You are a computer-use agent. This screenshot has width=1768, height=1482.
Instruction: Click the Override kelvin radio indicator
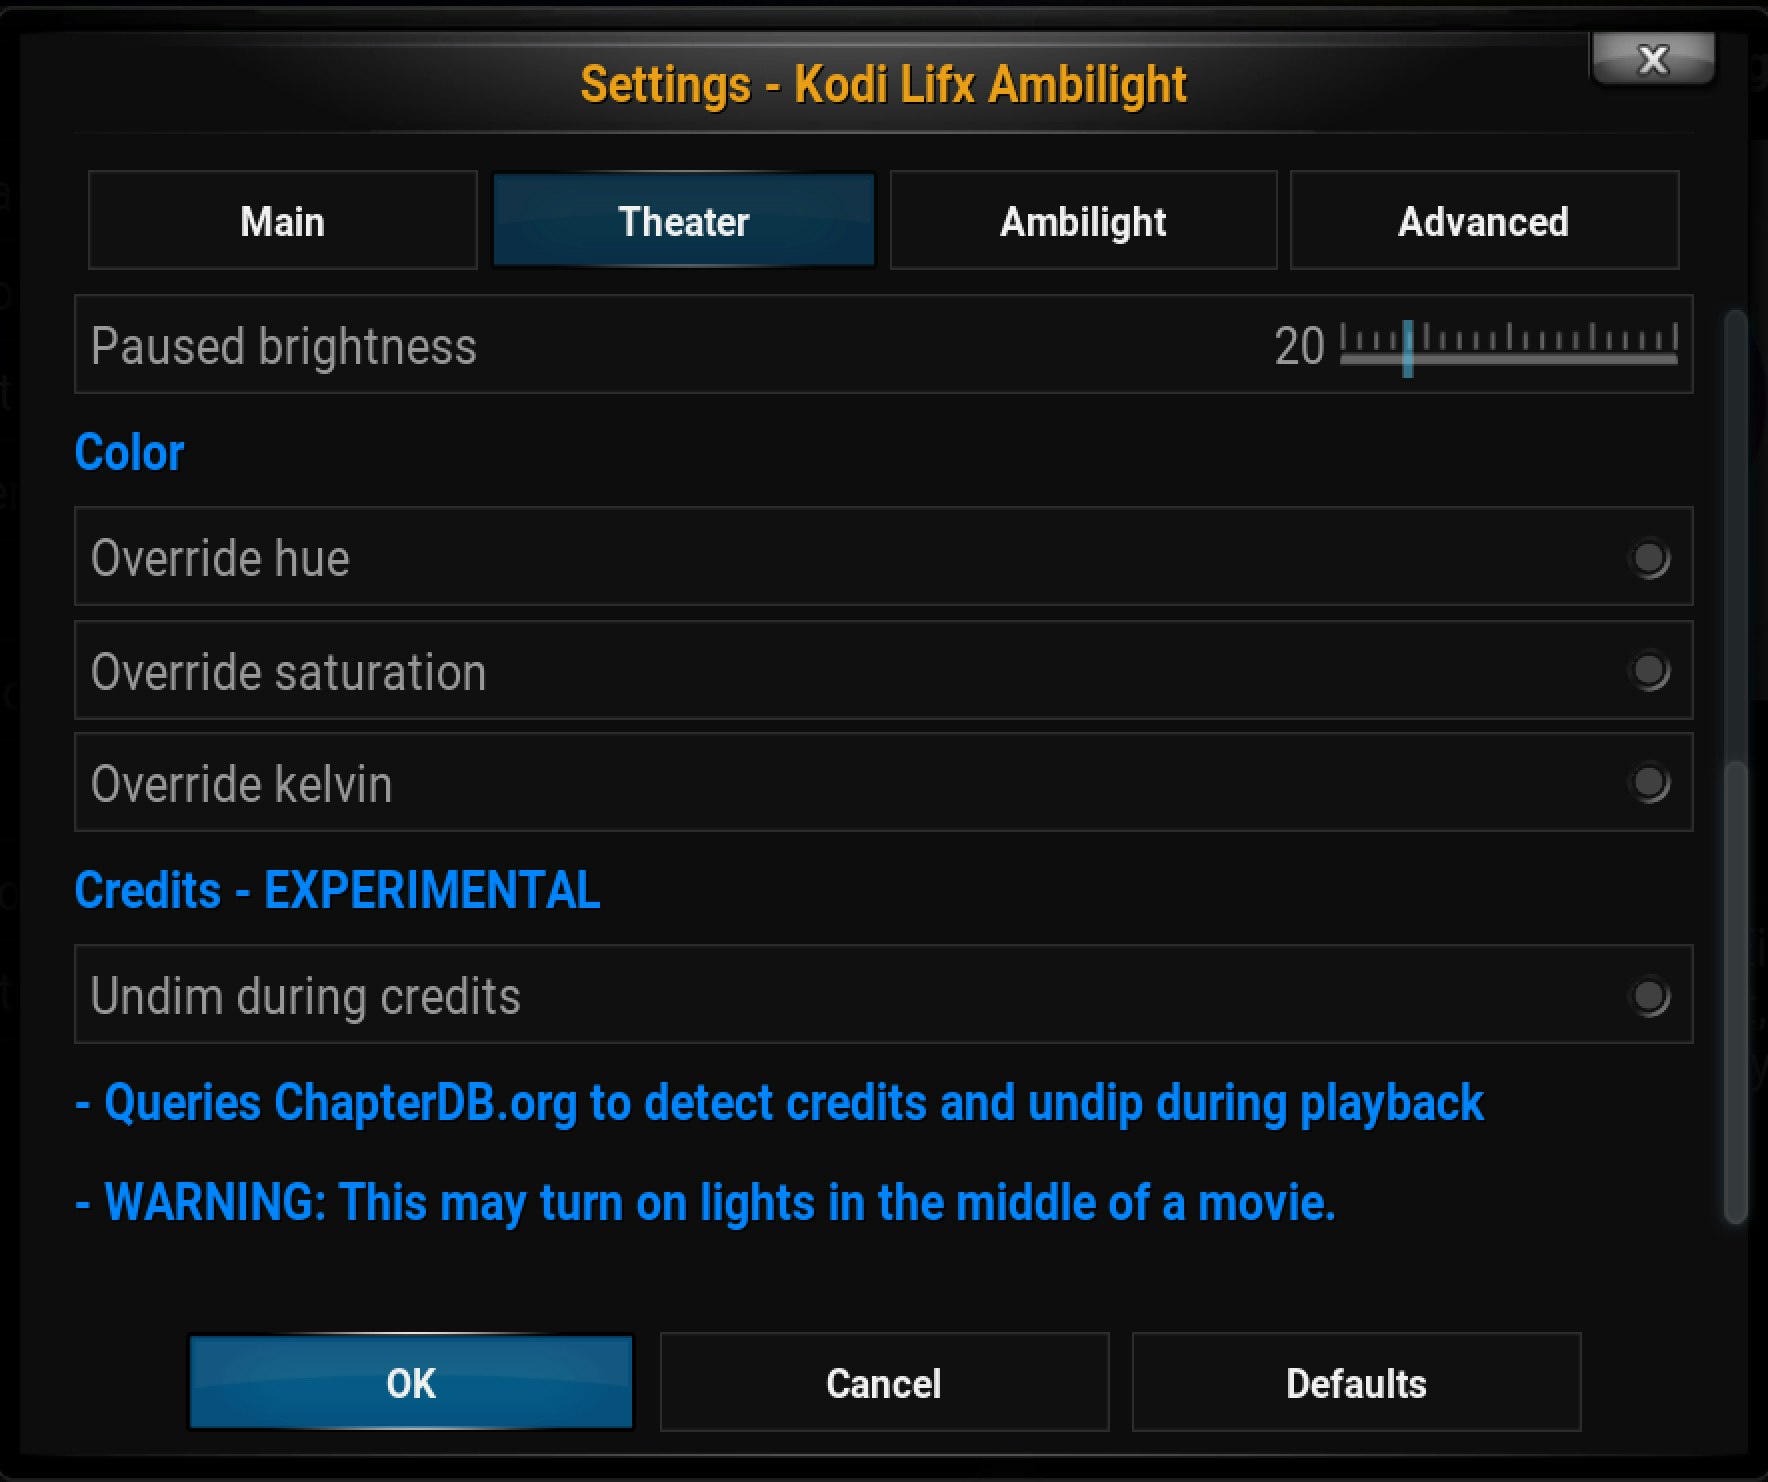(x=1650, y=784)
